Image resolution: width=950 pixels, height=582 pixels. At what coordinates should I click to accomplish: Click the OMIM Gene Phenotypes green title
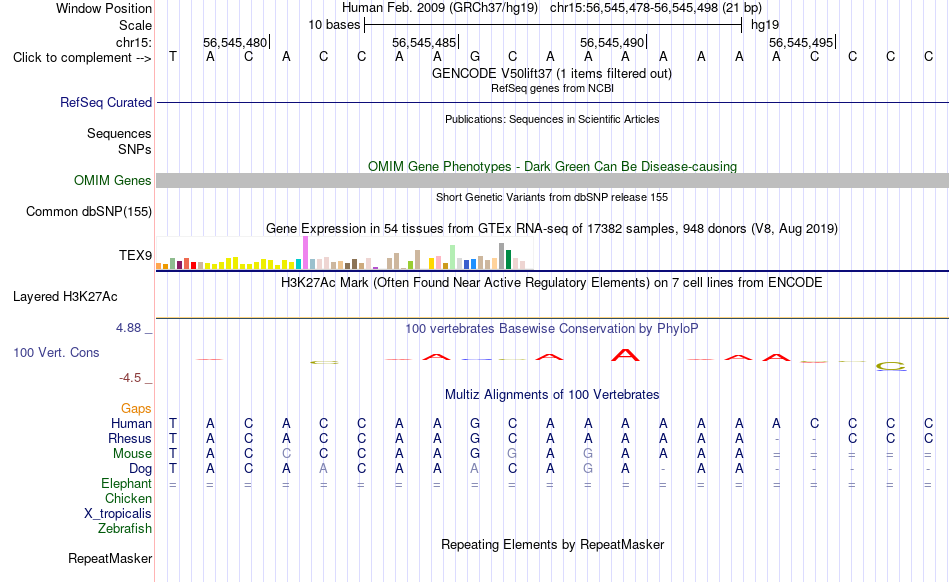click(x=552, y=167)
